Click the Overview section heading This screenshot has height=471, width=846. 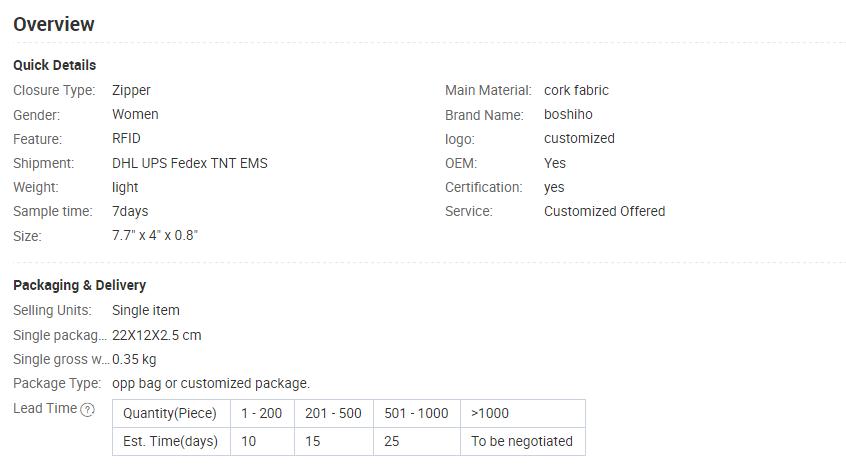53,24
